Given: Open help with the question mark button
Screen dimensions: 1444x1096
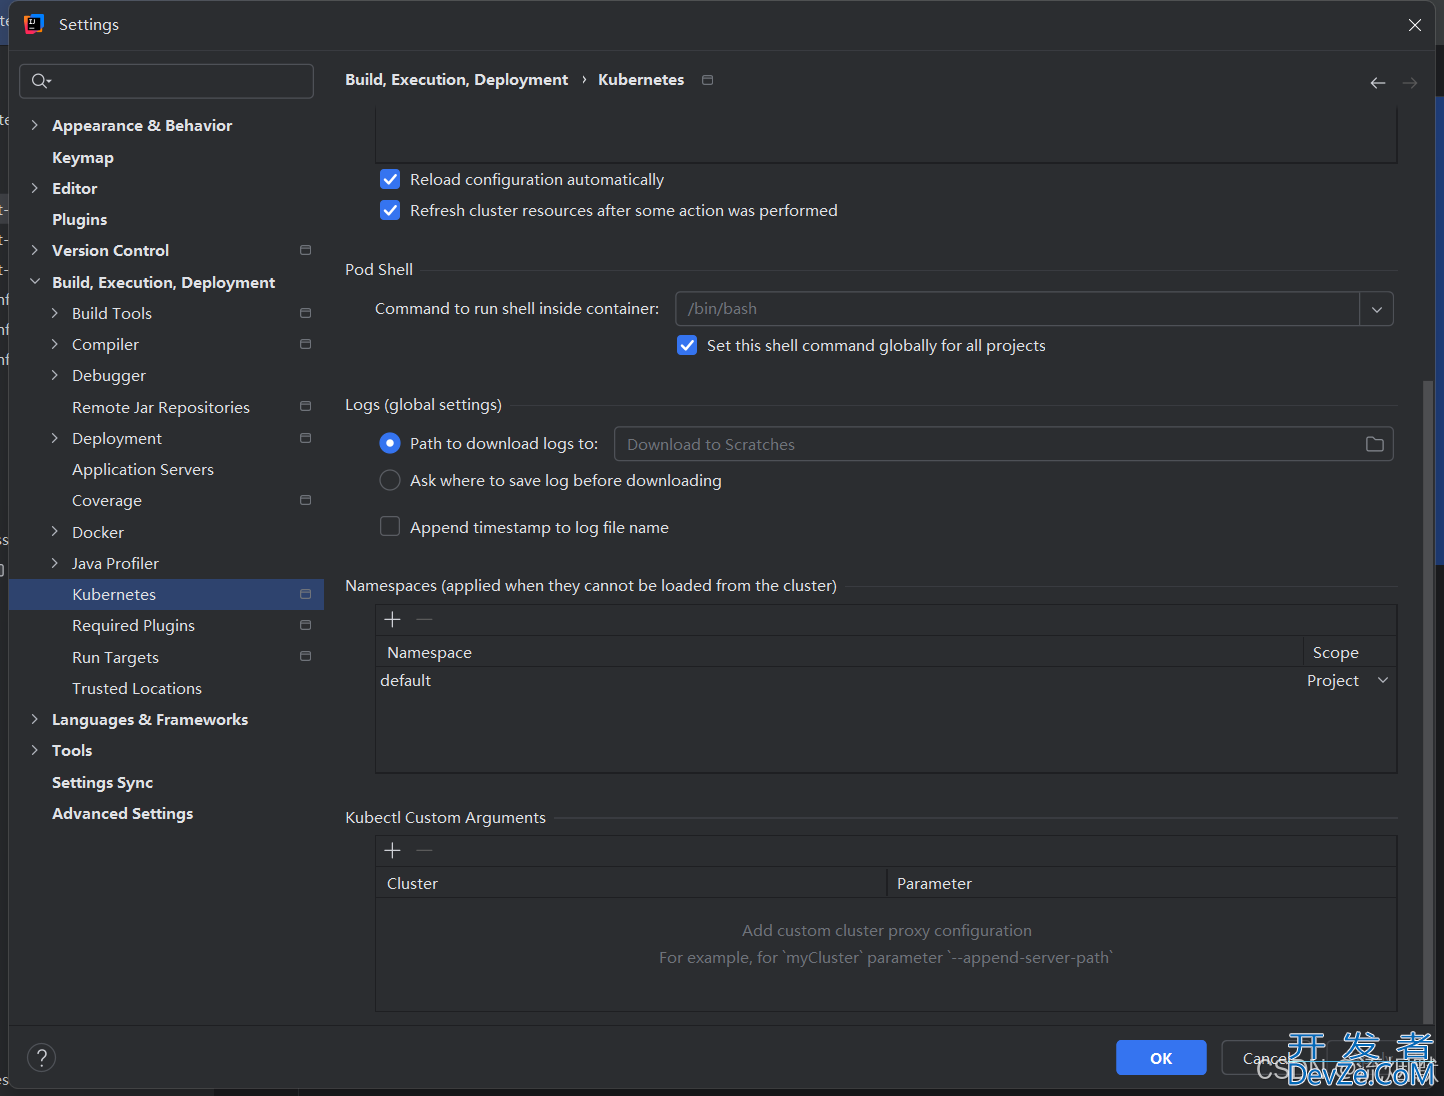Looking at the screenshot, I should [41, 1058].
